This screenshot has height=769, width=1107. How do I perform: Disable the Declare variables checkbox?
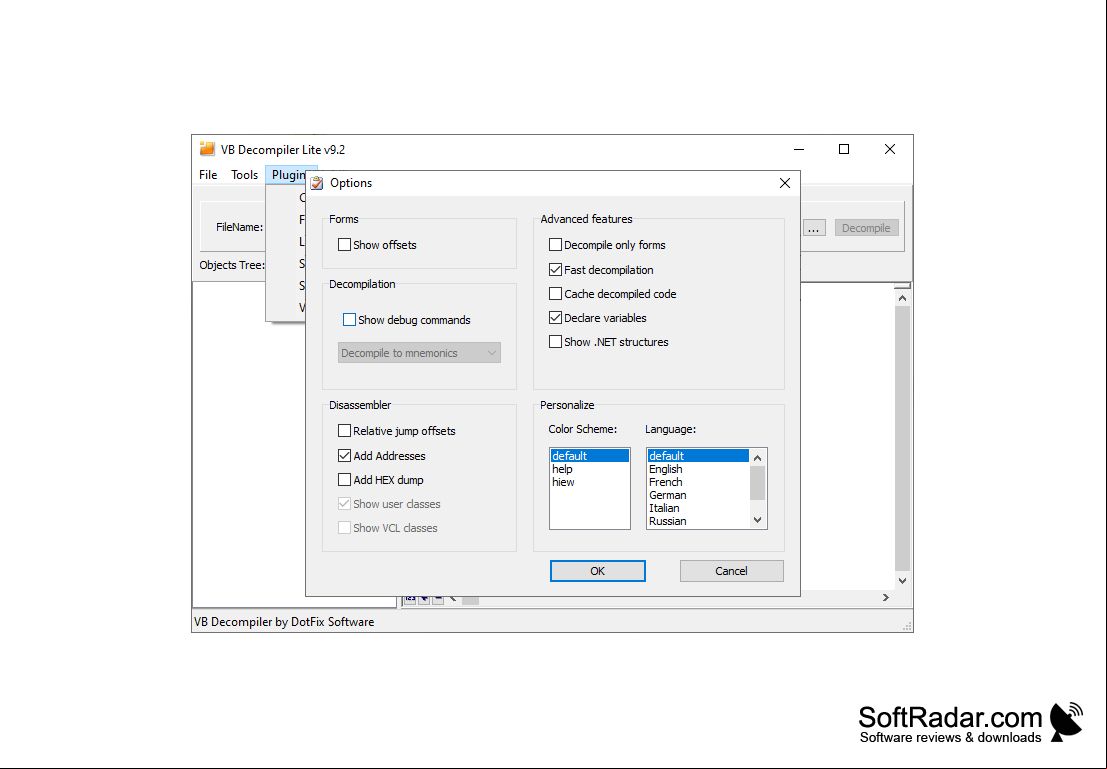[556, 318]
